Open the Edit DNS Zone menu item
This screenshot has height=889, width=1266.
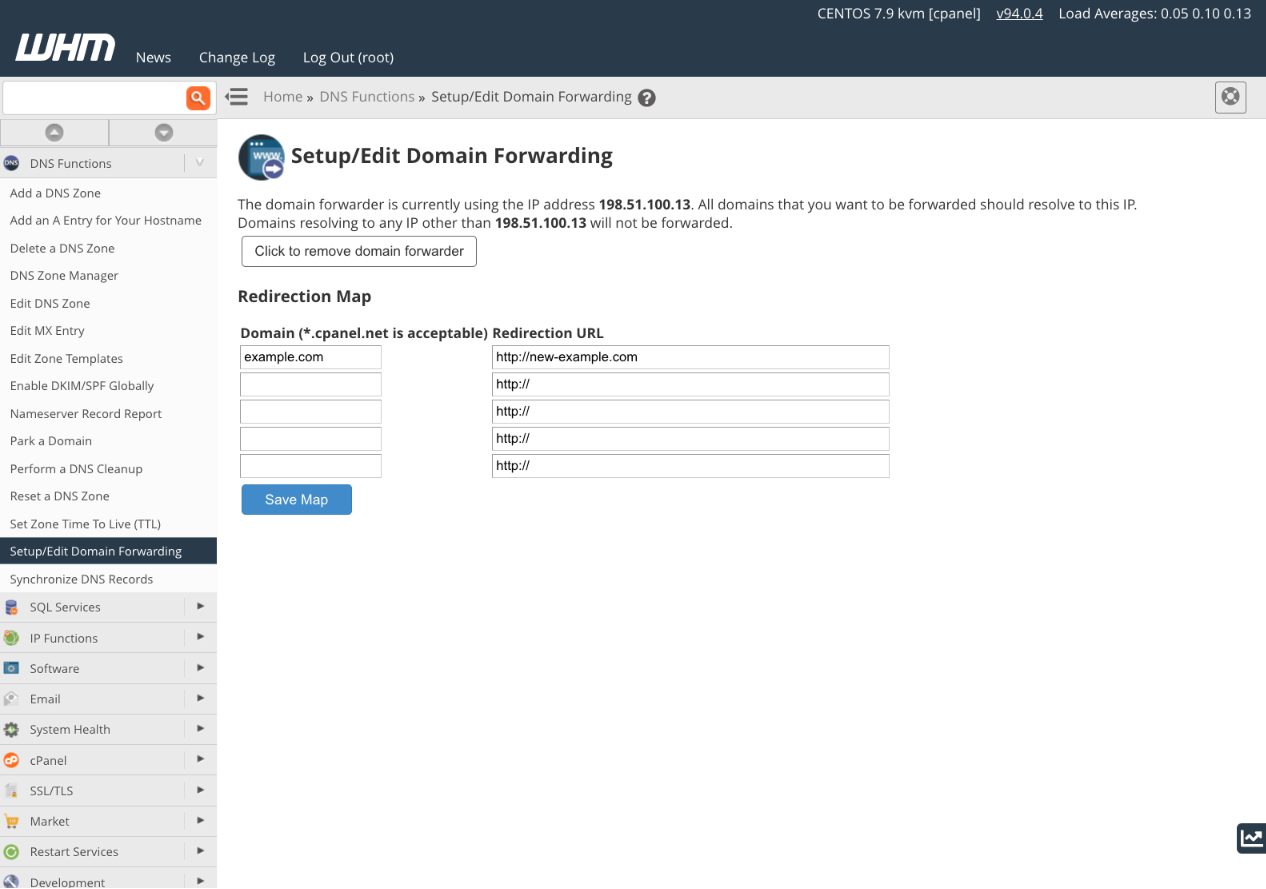(50, 303)
